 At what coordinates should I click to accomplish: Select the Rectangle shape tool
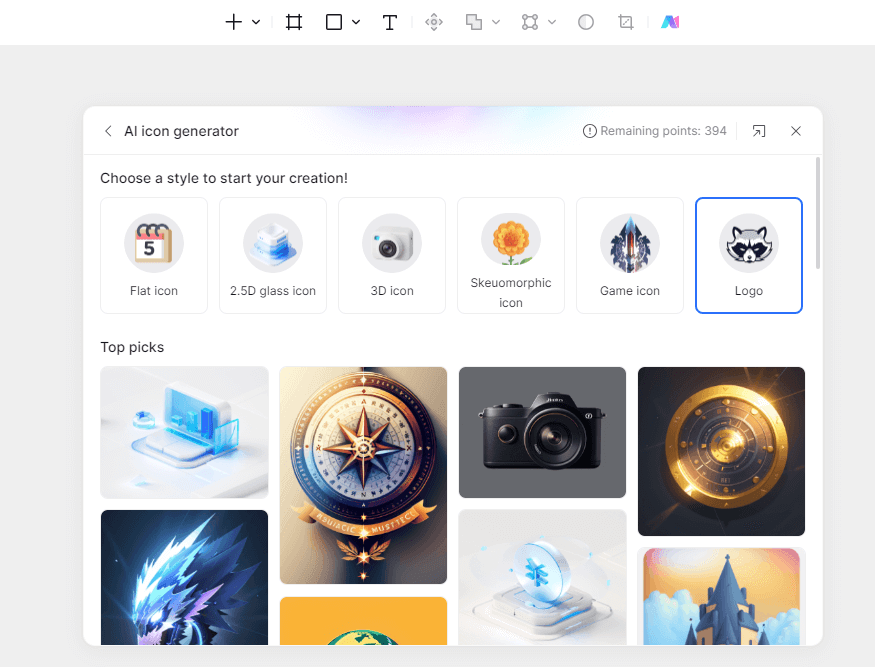click(x=334, y=22)
